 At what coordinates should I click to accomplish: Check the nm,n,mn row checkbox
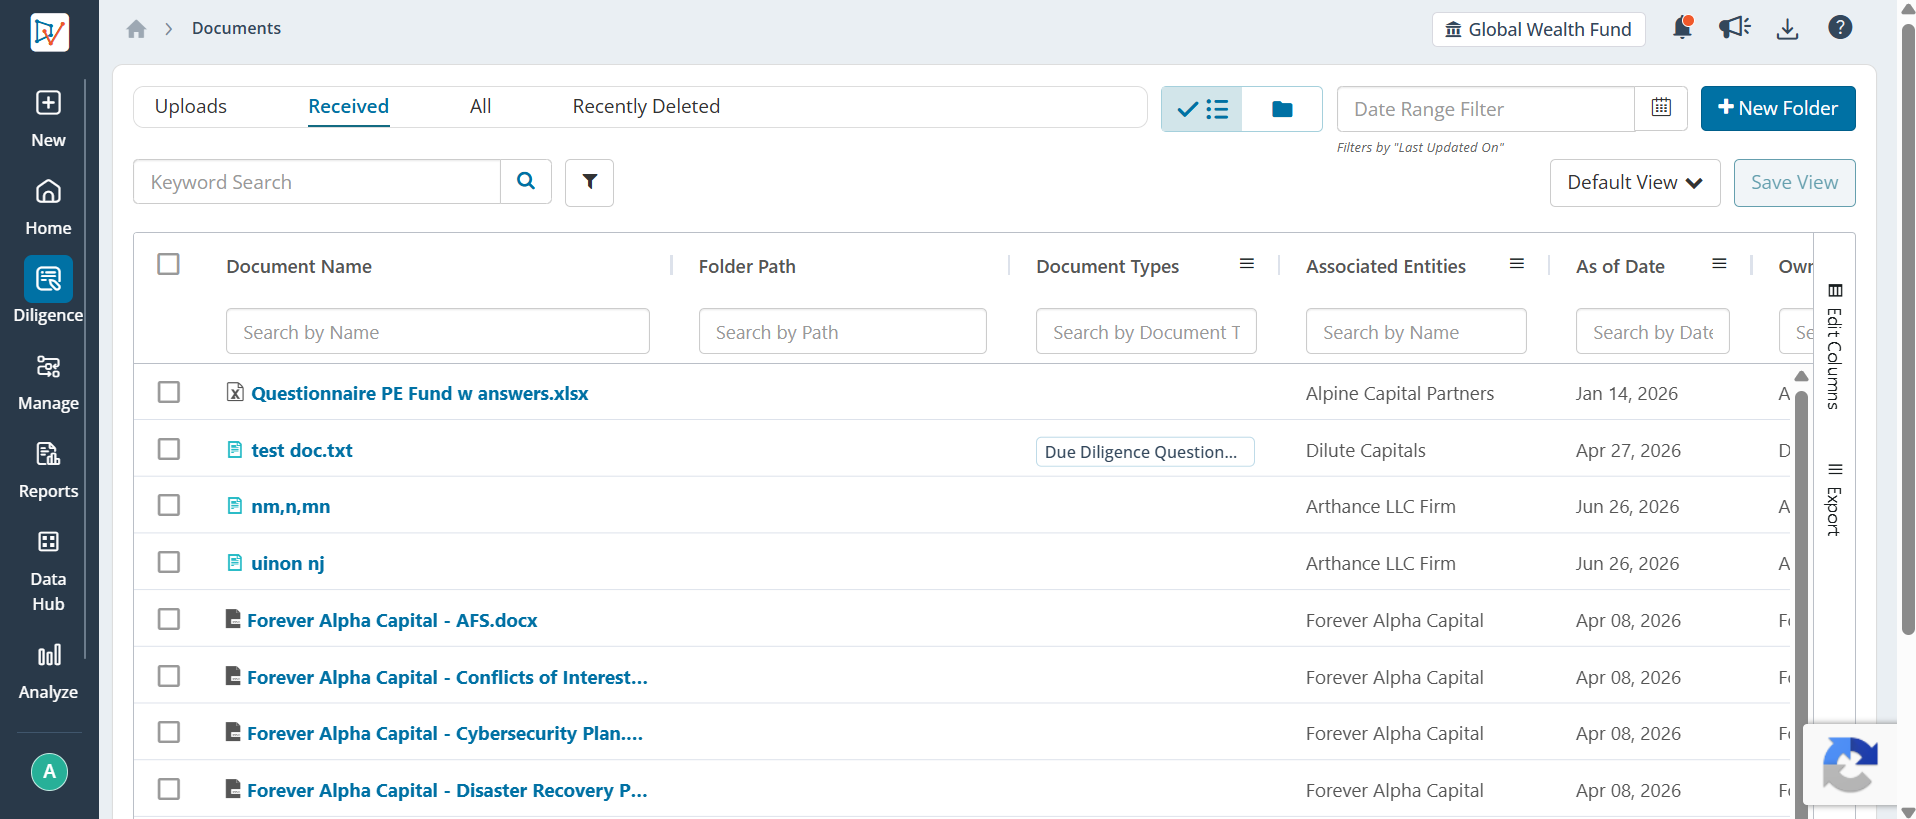pos(169,505)
